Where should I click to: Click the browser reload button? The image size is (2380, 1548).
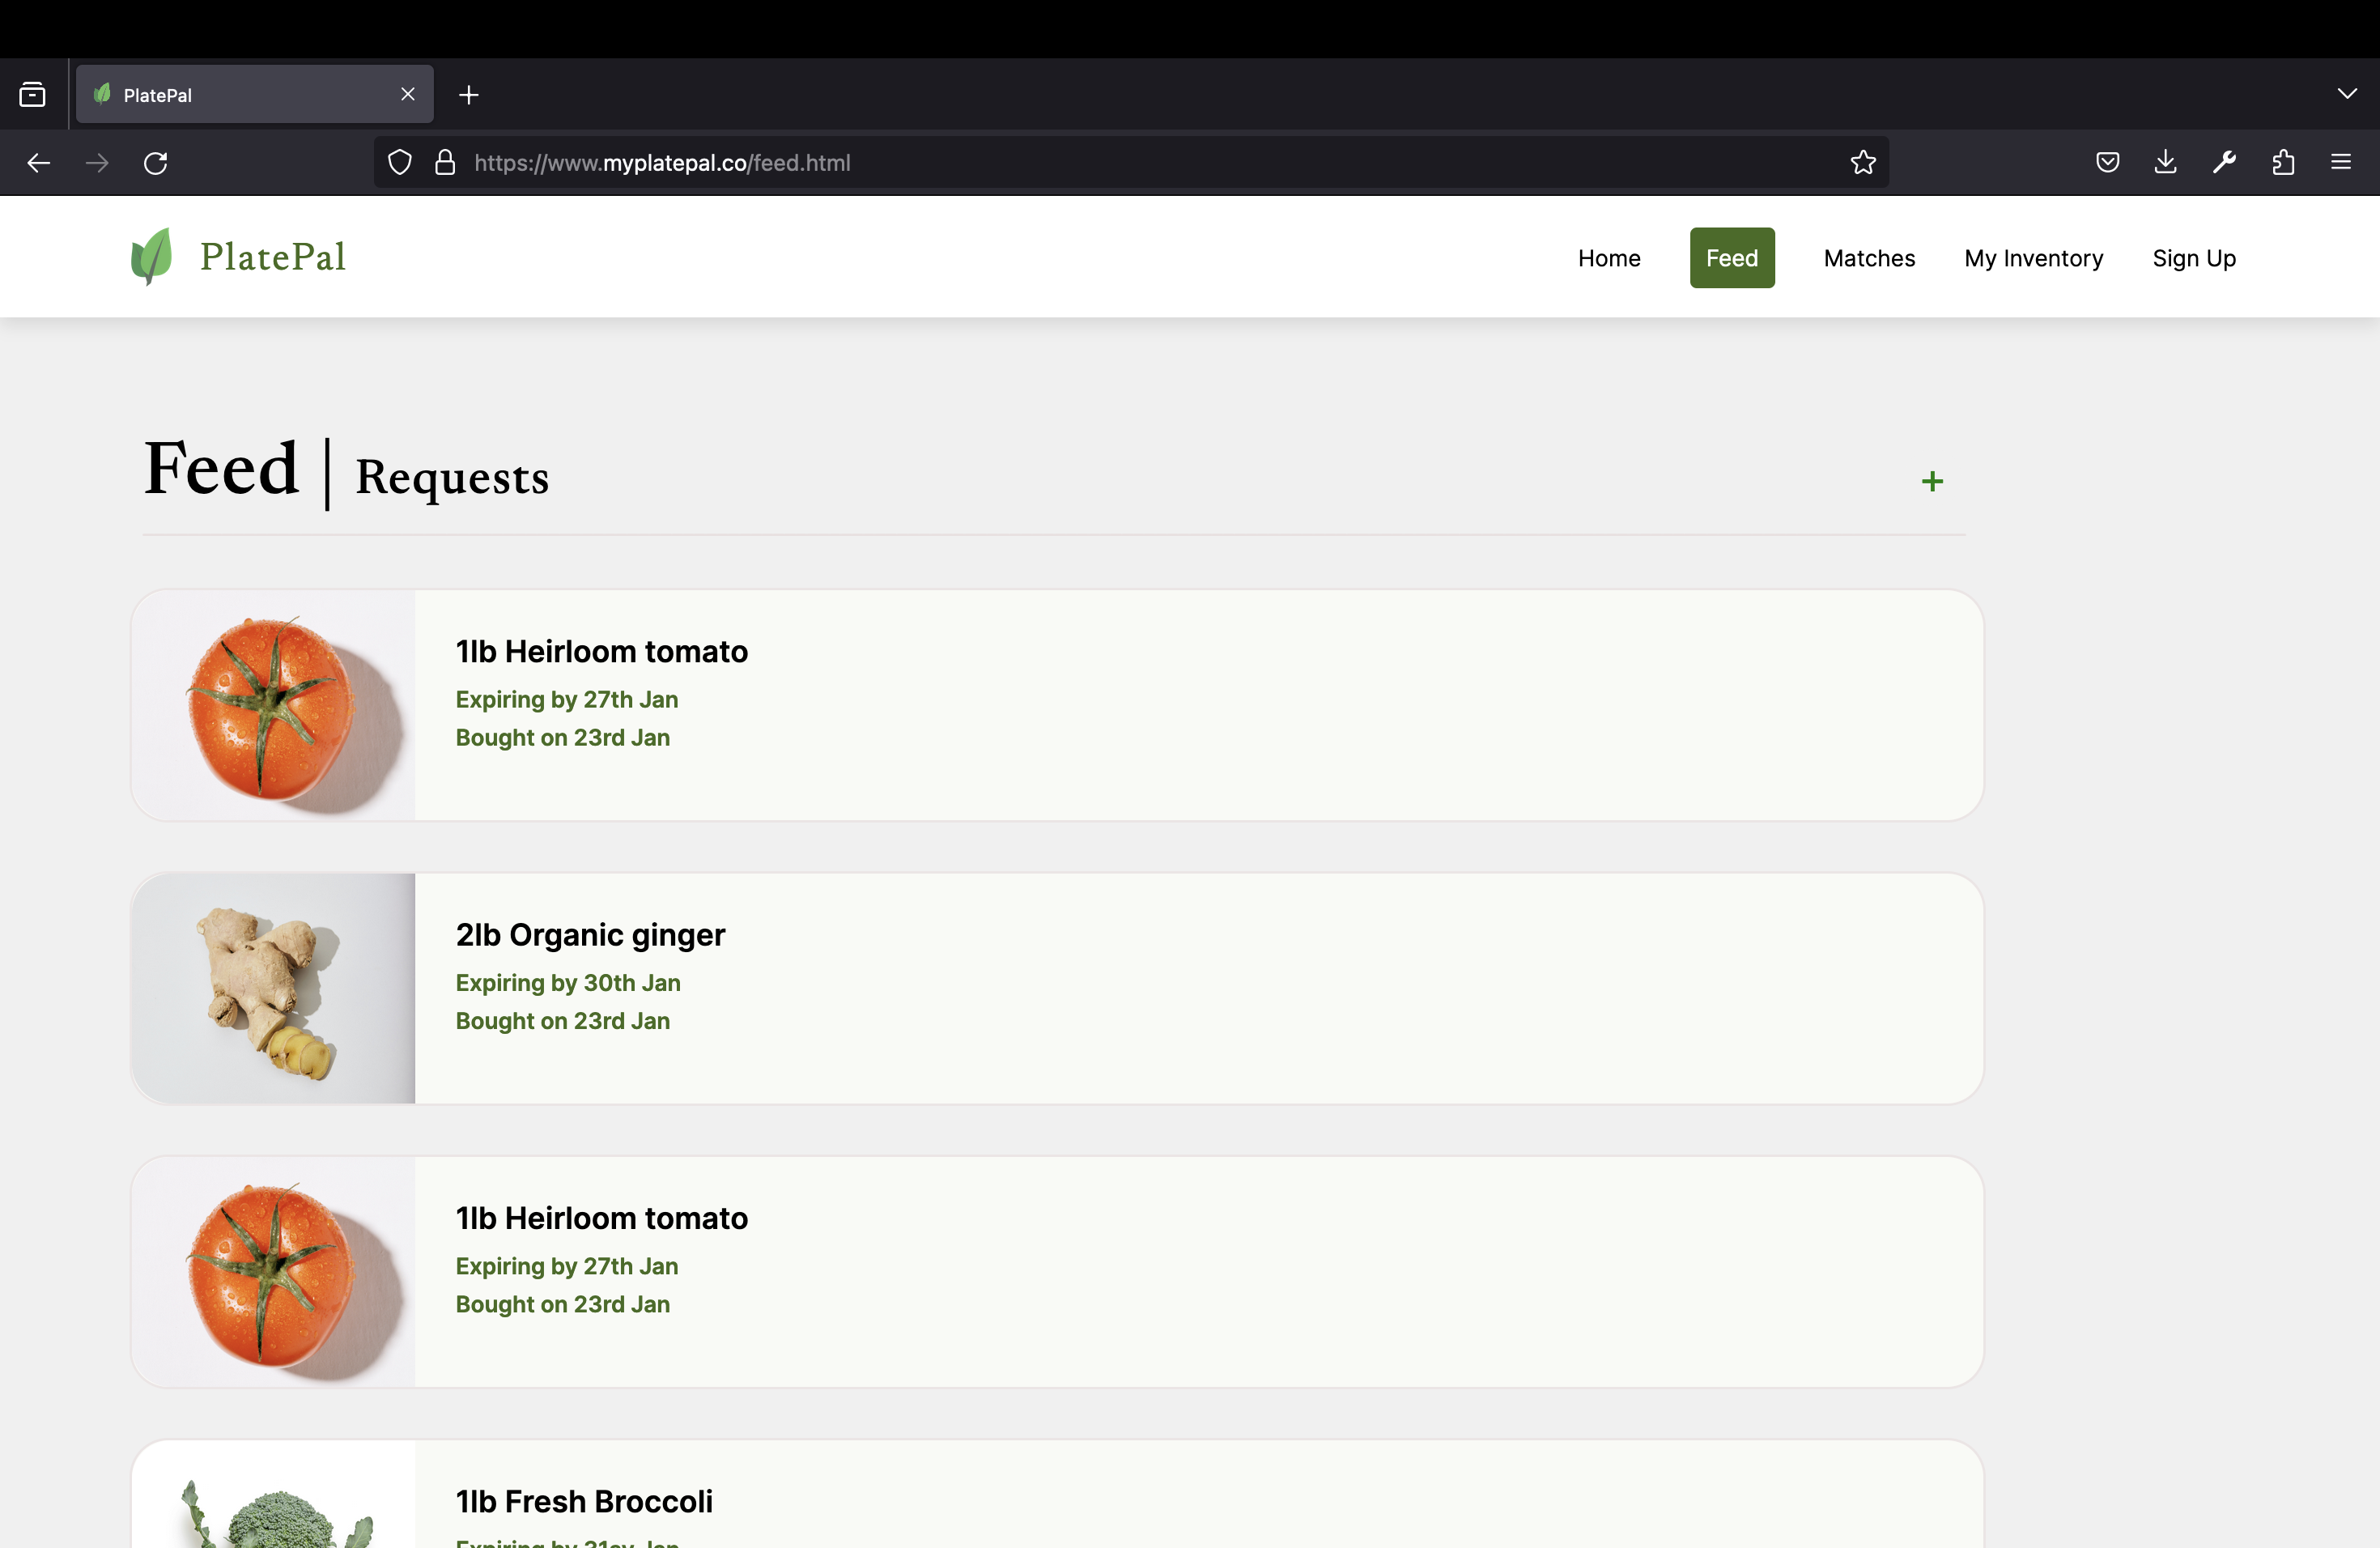(156, 163)
